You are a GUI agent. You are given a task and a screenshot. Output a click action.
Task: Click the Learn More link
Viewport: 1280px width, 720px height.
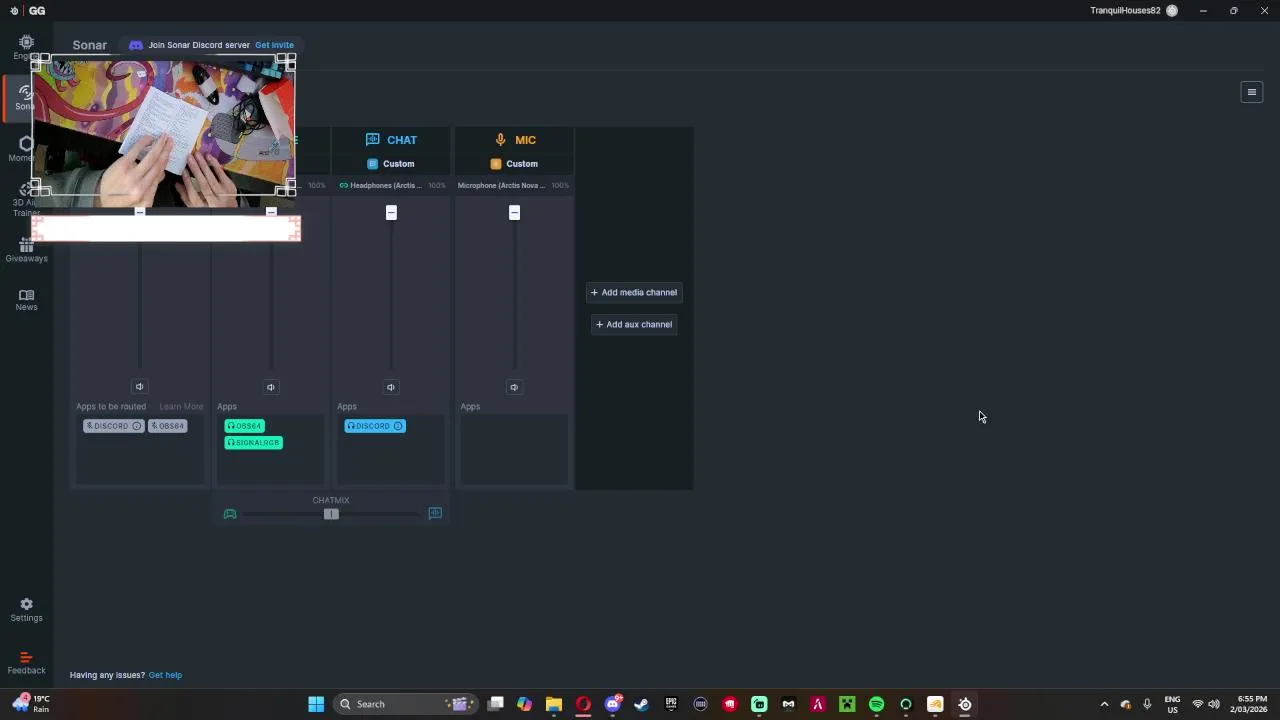tap(181, 407)
